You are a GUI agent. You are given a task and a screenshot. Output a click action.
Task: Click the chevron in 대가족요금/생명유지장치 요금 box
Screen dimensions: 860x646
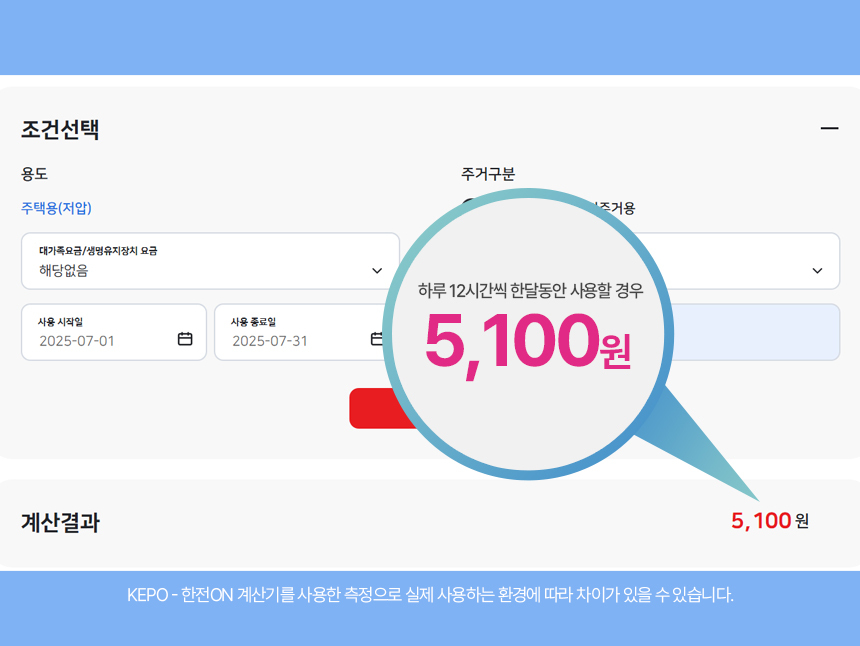point(377,270)
